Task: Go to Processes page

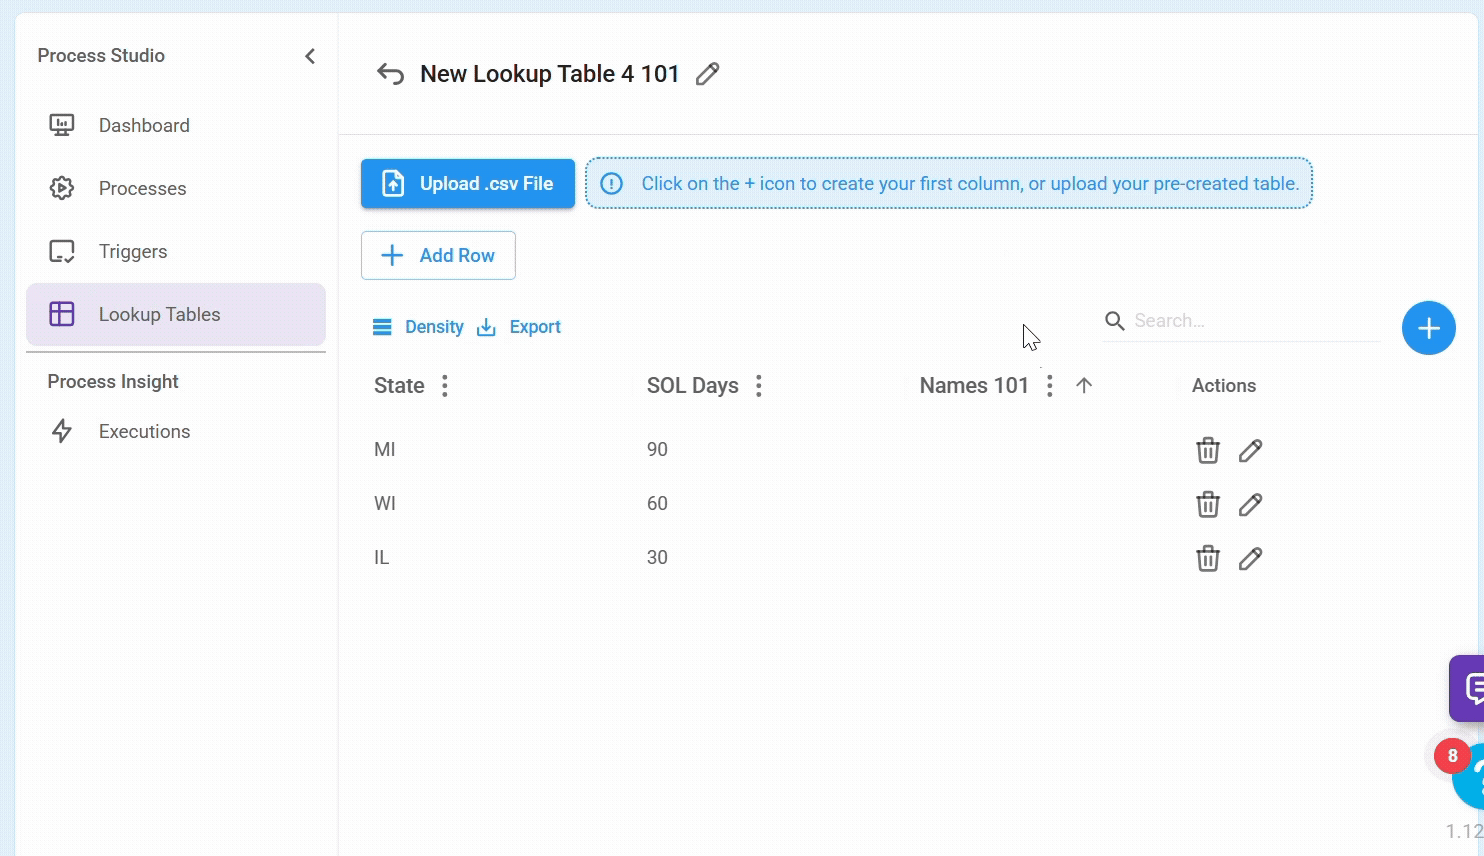Action: point(142,188)
